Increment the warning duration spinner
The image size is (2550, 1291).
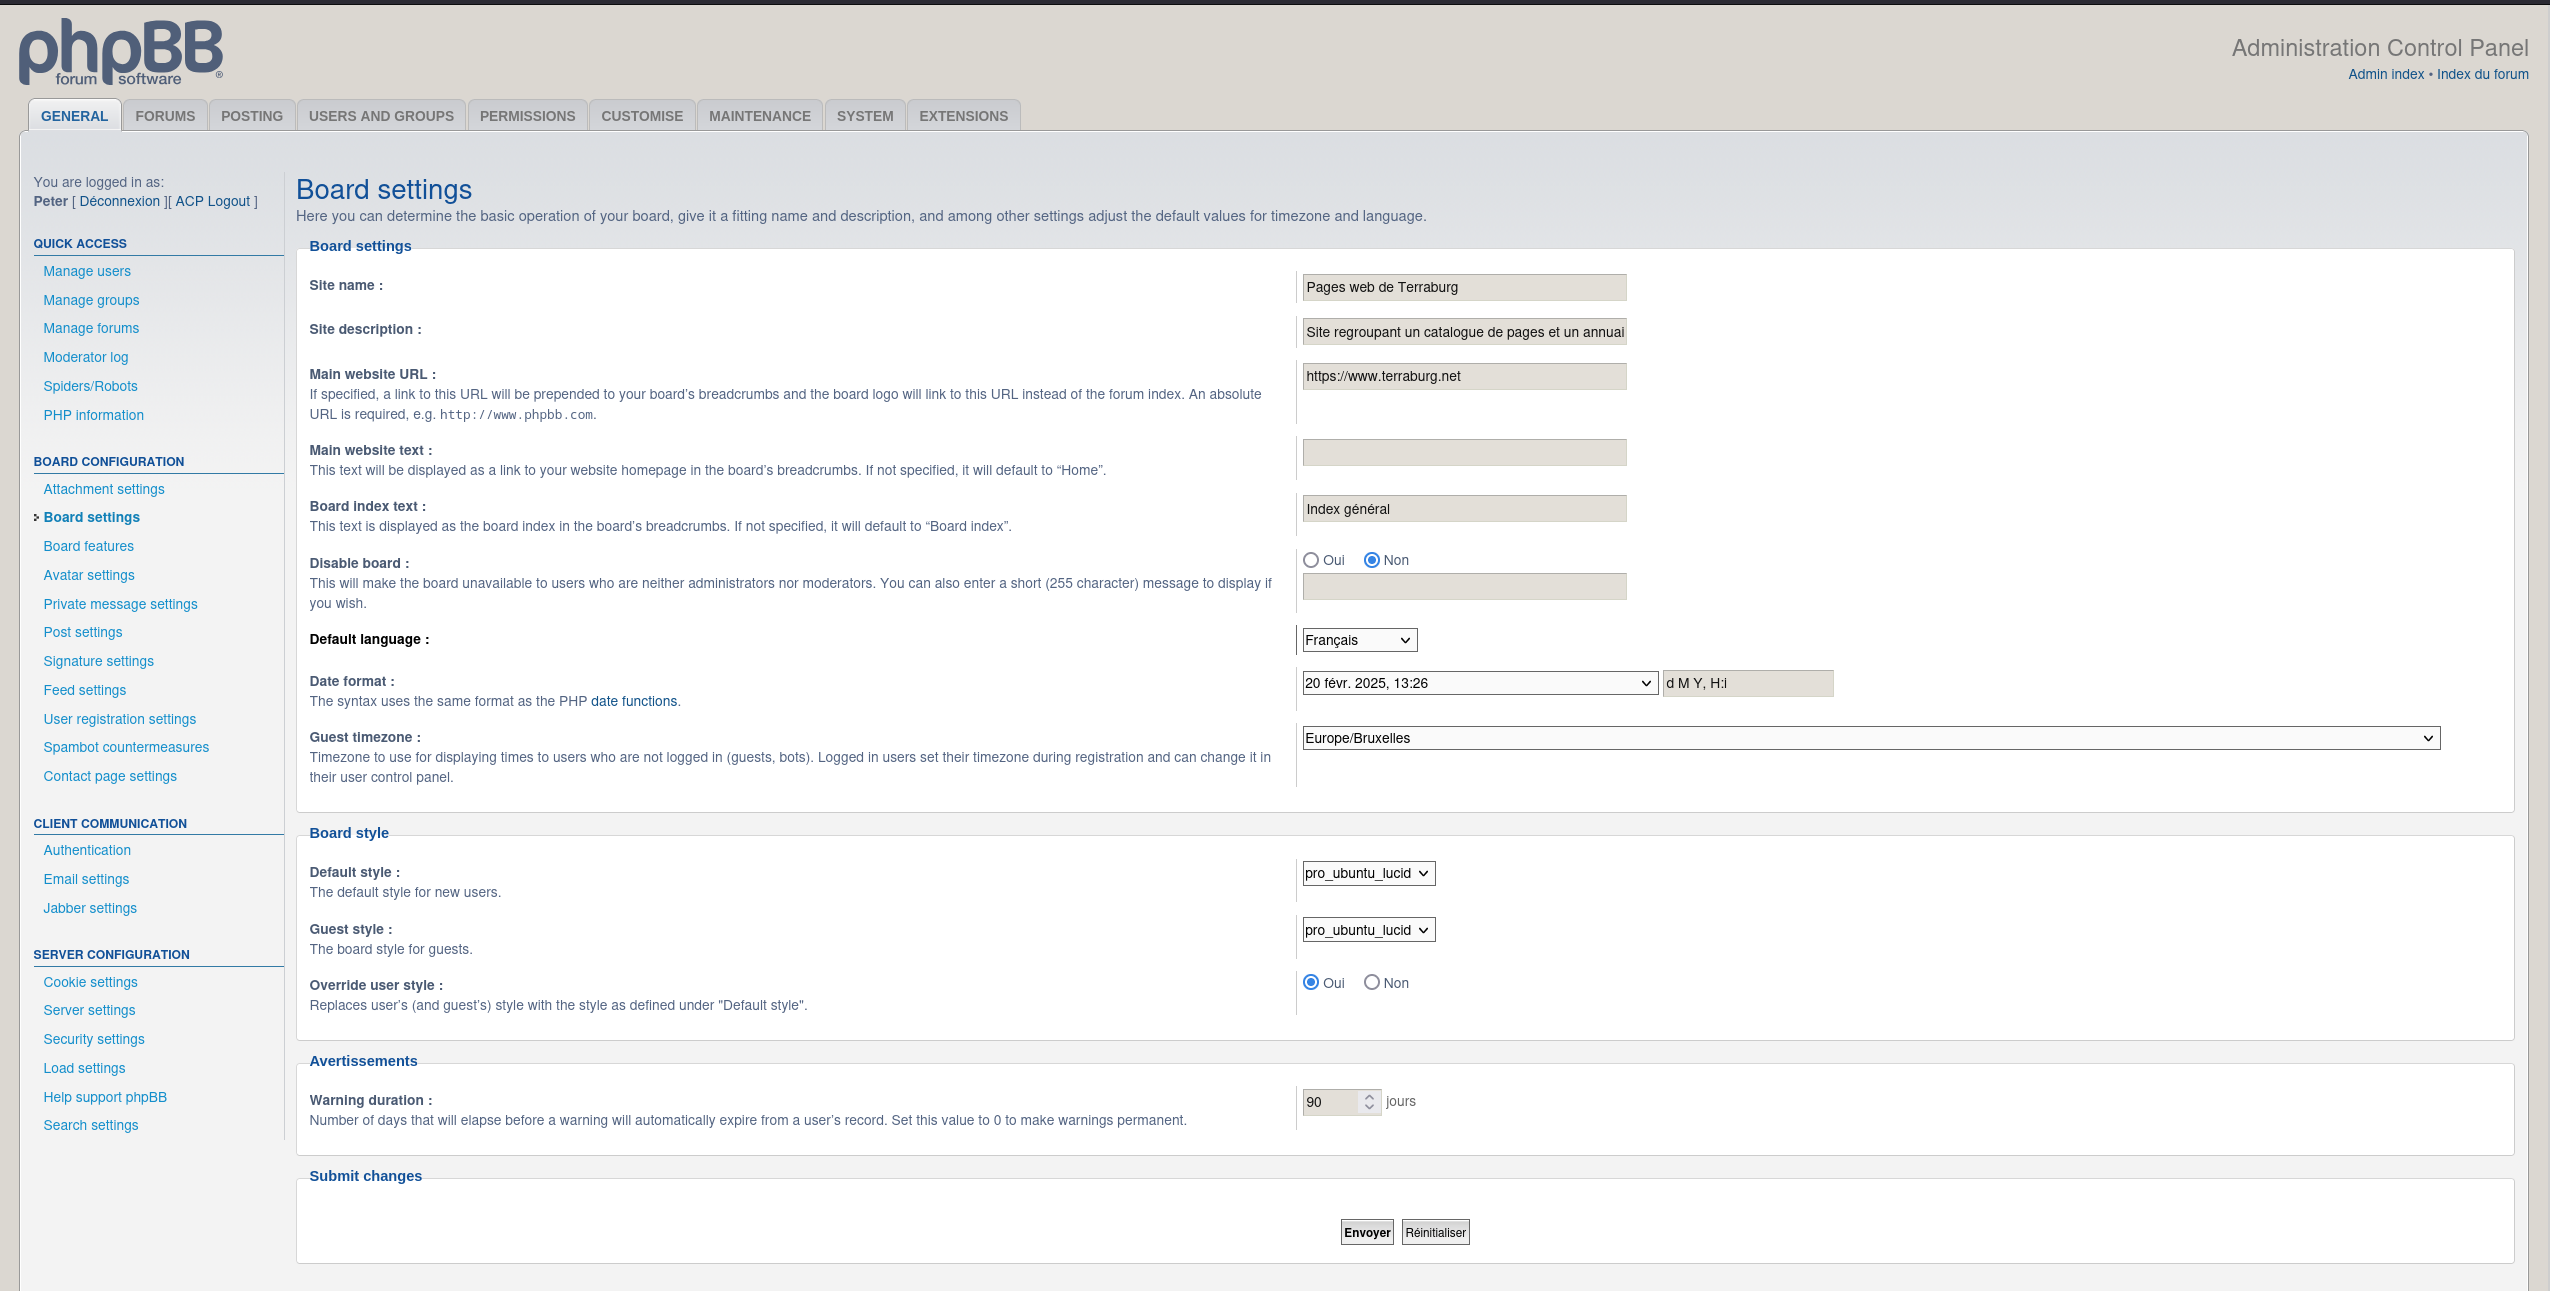click(1369, 1096)
